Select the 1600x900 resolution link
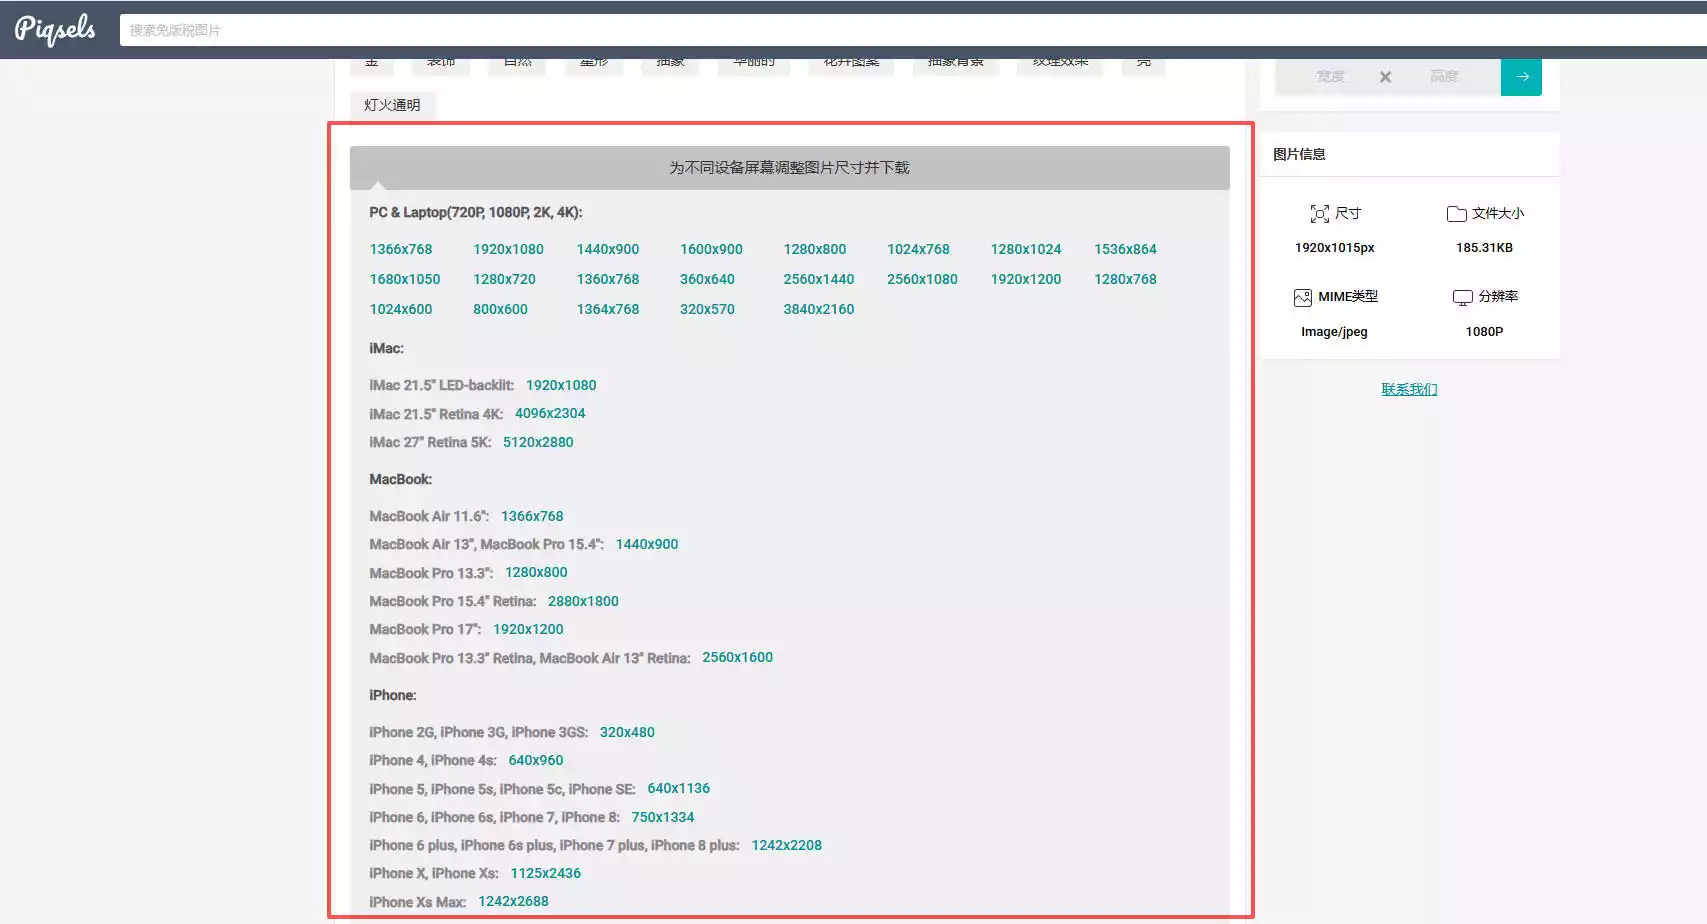The height and width of the screenshot is (924, 1707). tap(711, 250)
